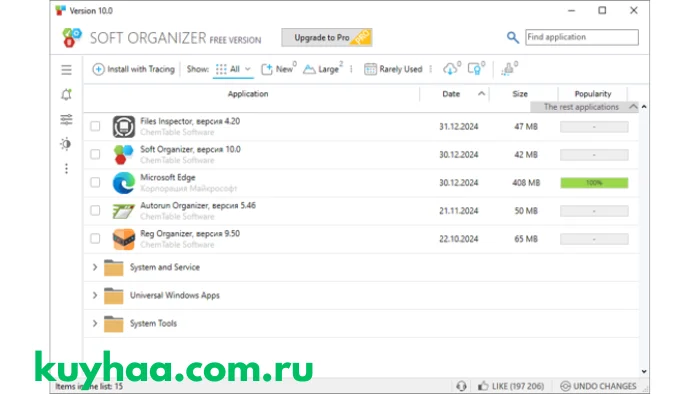Click the scrollbar down arrow
700x394 pixels.
click(644, 371)
